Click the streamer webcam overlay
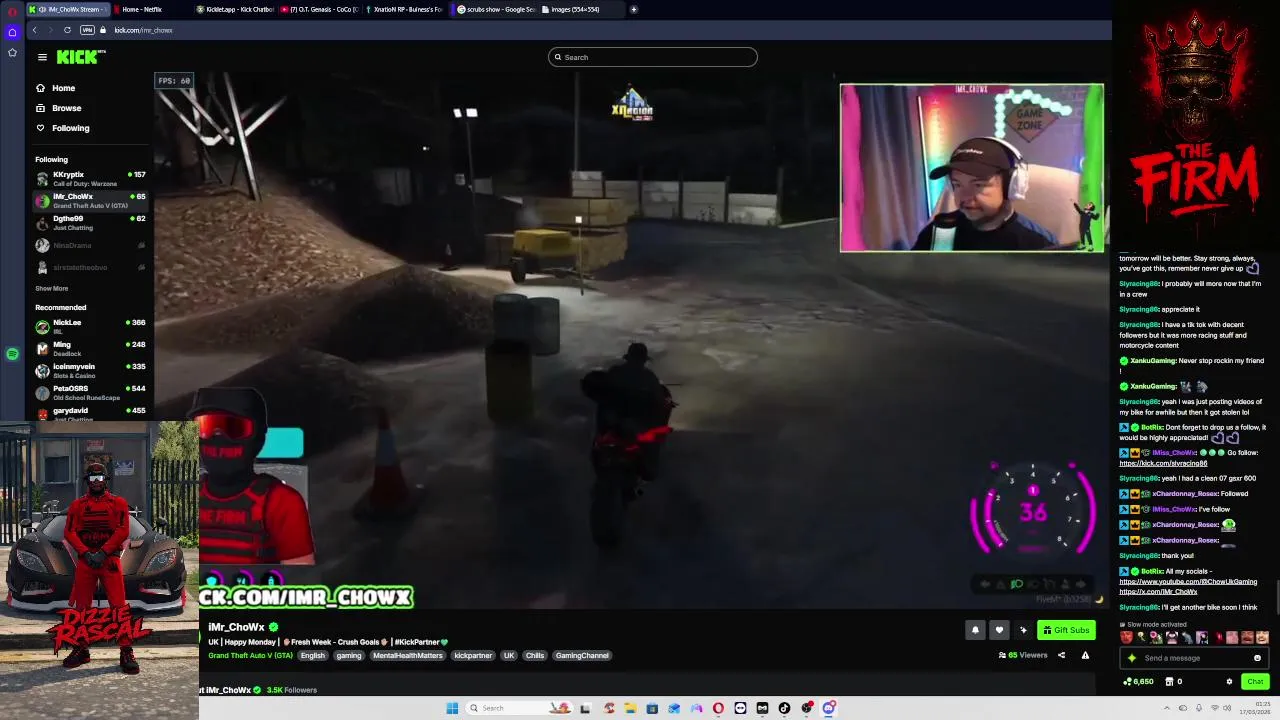Screen dimensions: 1280x720 (x=972, y=167)
